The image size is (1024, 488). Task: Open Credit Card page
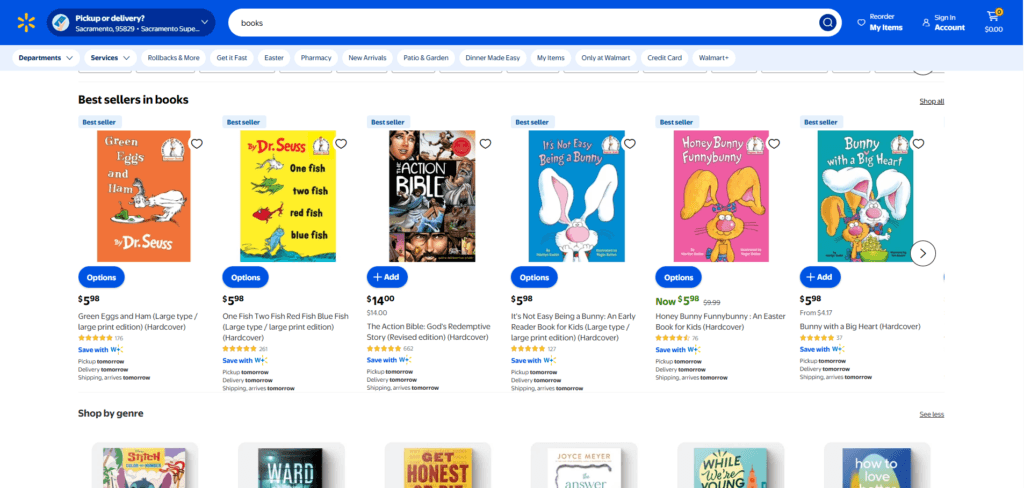pyautogui.click(x=664, y=58)
